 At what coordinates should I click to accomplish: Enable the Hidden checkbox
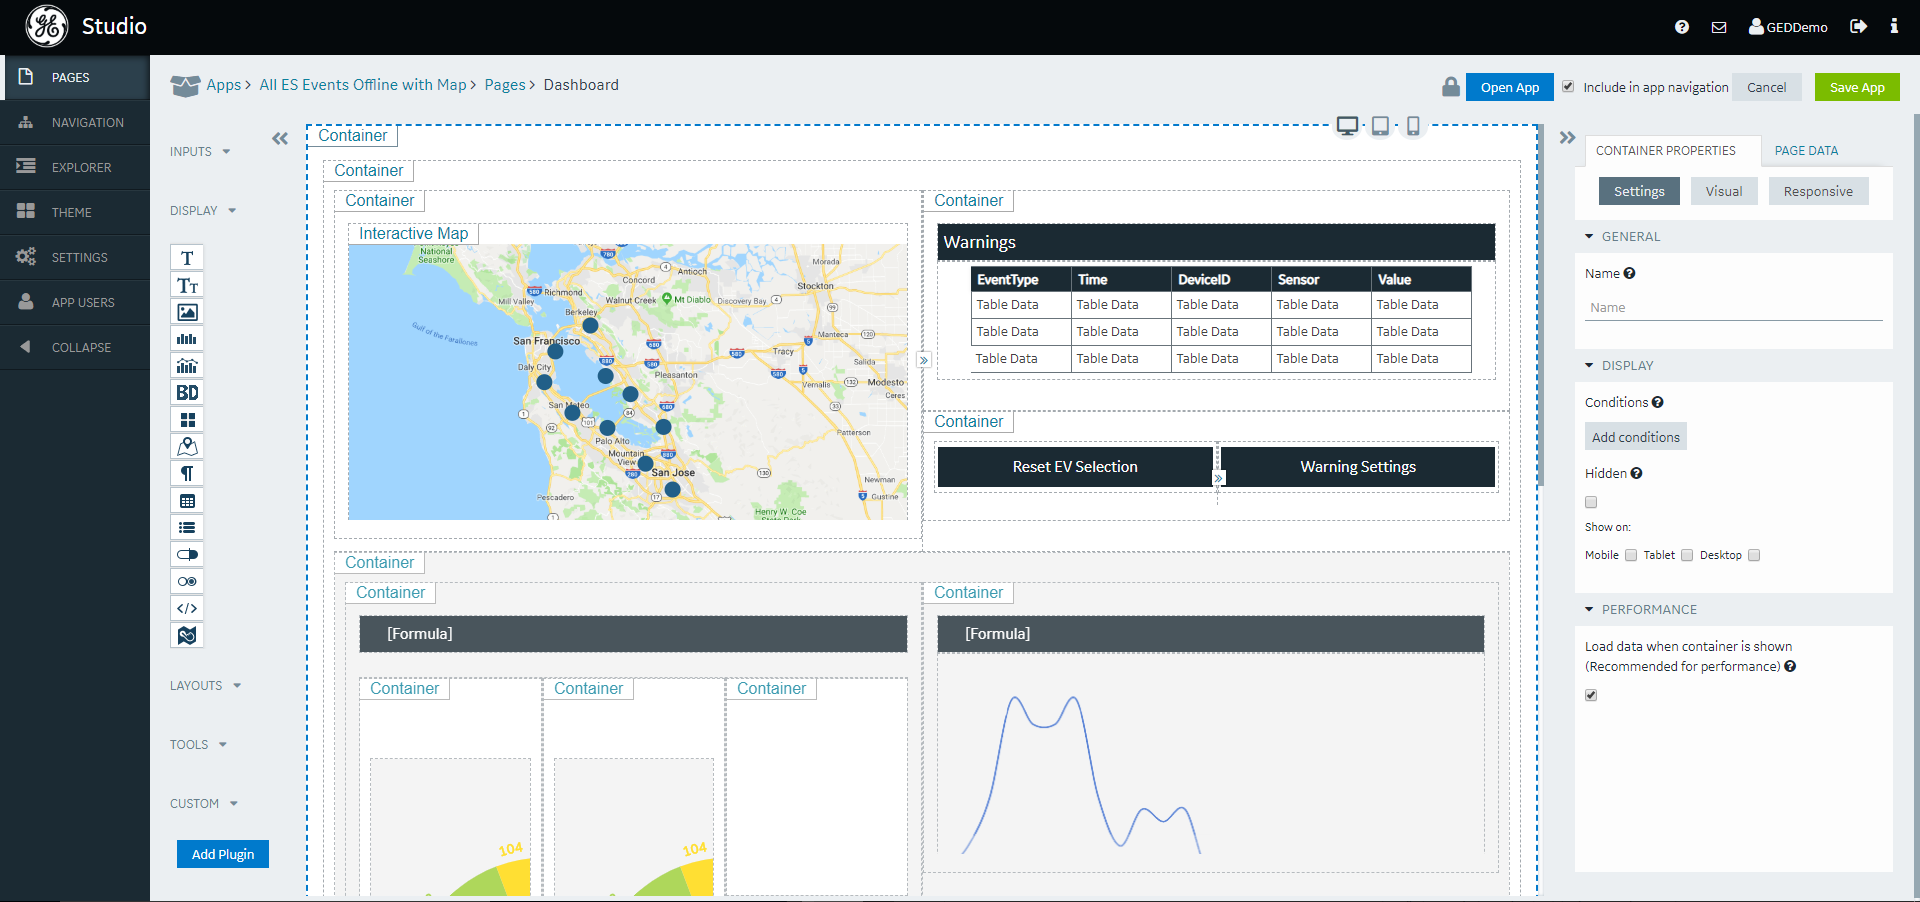click(x=1591, y=502)
